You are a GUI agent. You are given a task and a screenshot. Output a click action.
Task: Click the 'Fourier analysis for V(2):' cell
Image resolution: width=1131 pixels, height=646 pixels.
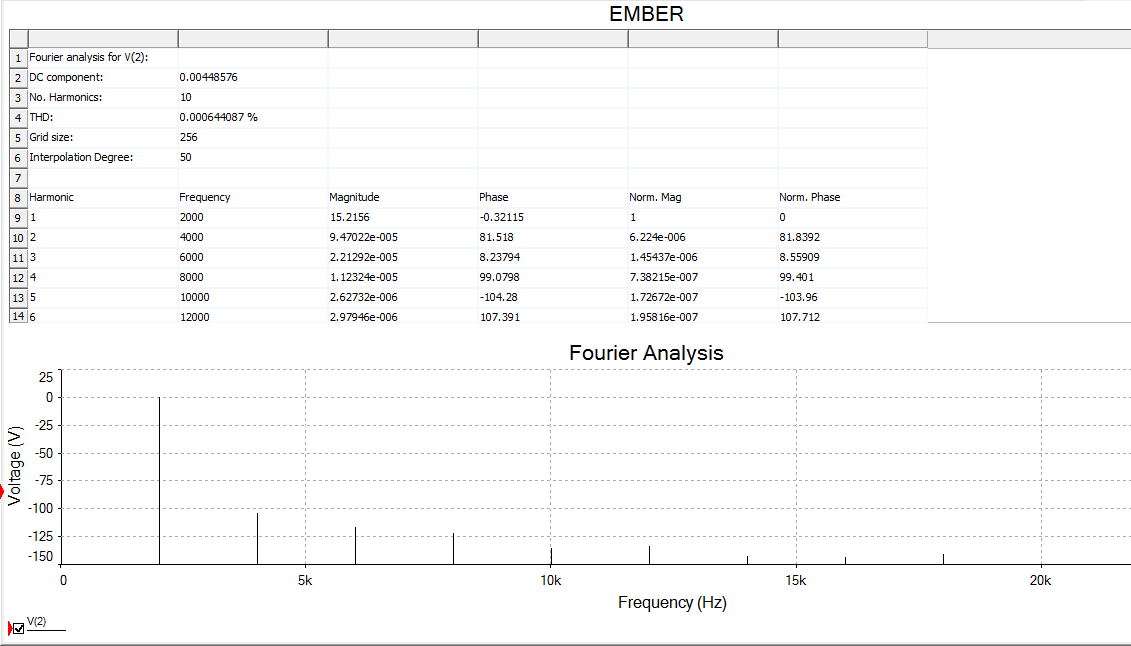(103, 57)
